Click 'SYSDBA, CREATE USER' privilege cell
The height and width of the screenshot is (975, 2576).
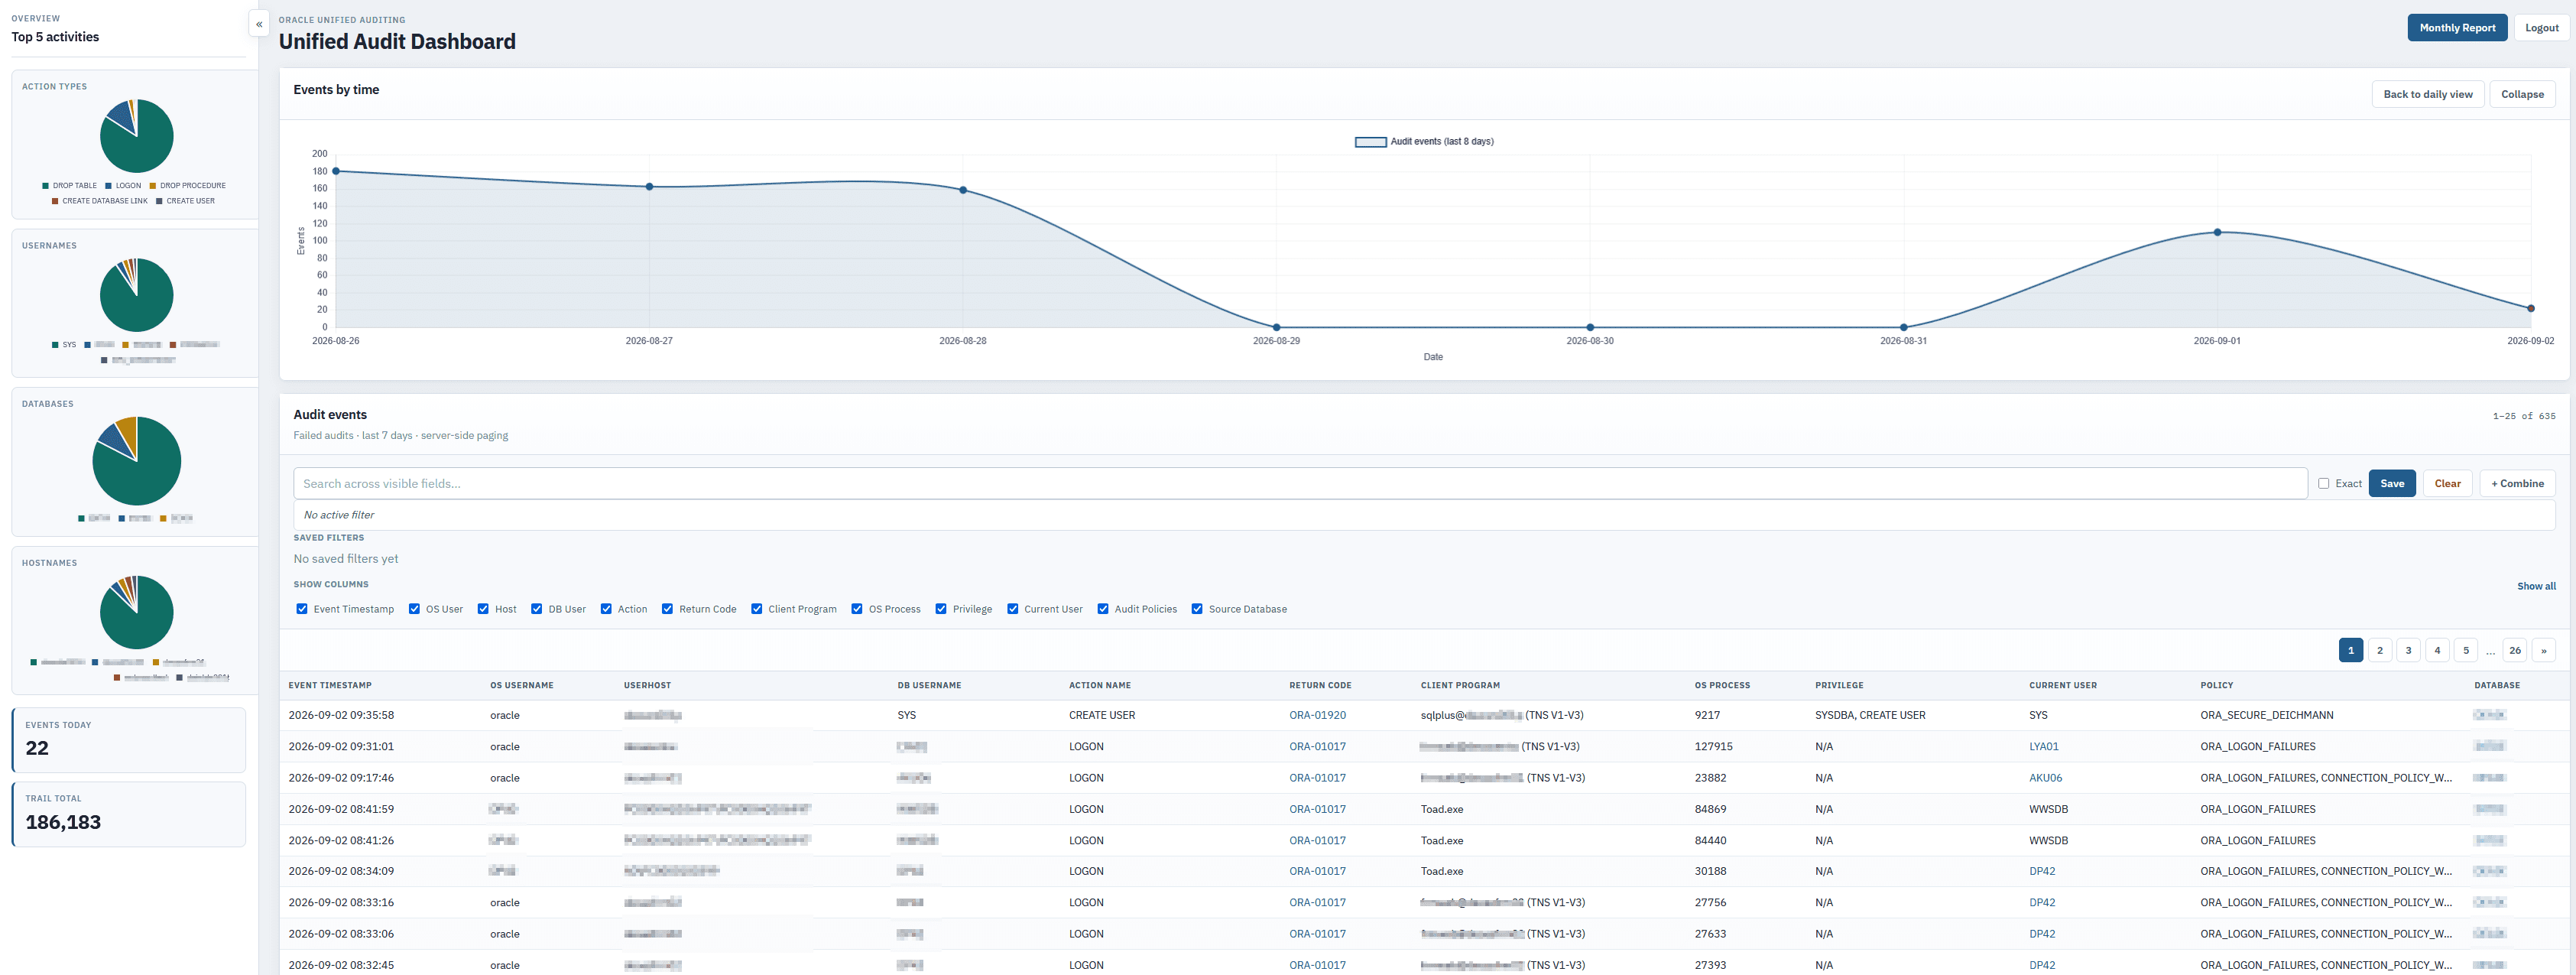point(1869,715)
